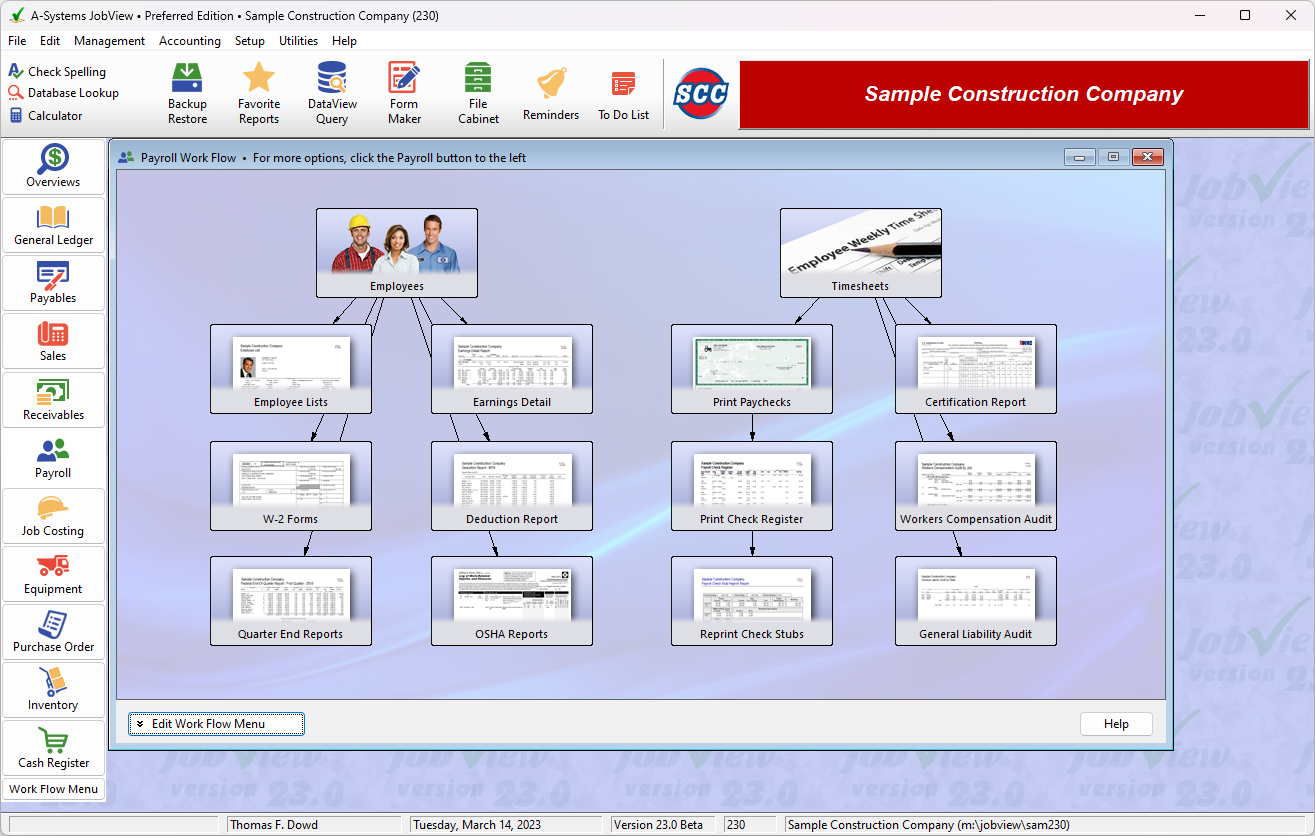The width and height of the screenshot is (1315, 836).
Task: Go to the General Ledger
Action: 52,225
